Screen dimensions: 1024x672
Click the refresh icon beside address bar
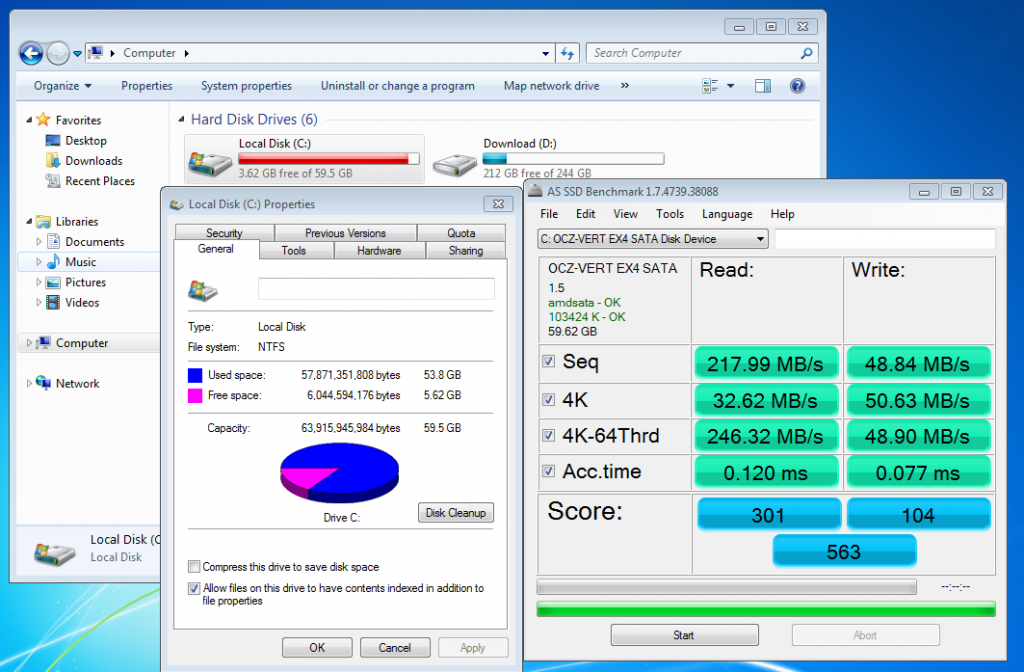[x=567, y=53]
